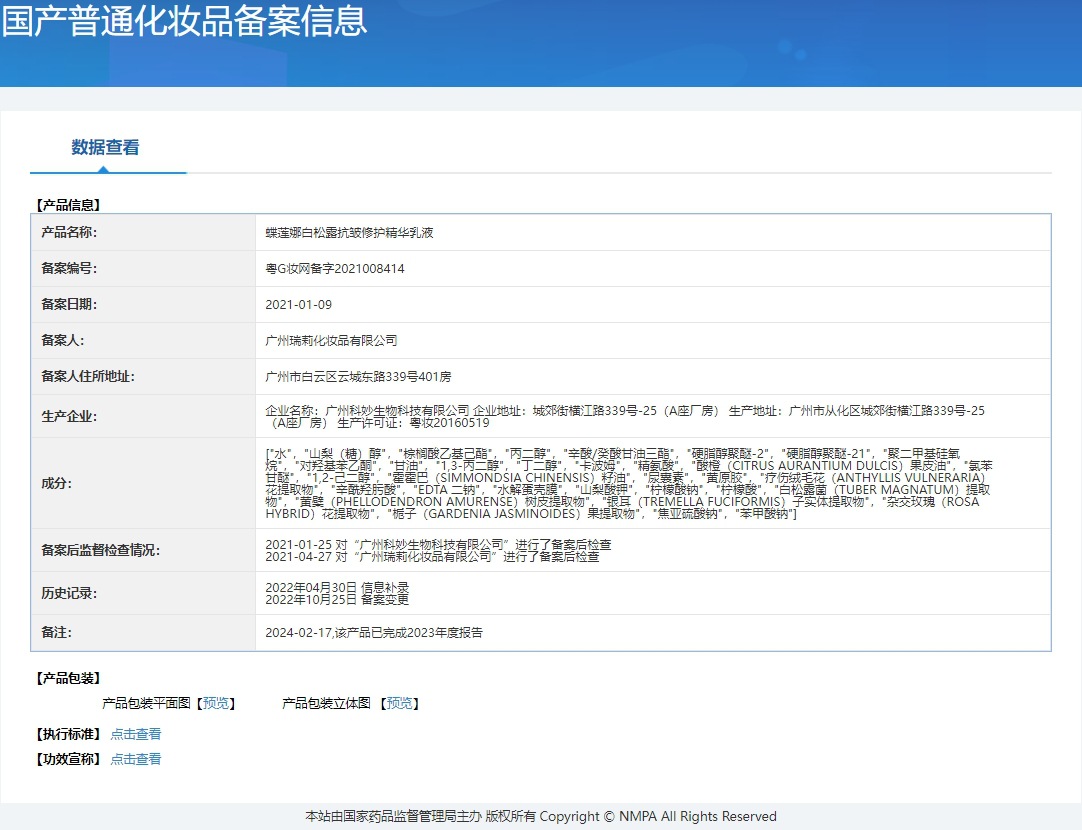1082x830 pixels.
Task: Select product name 蝶莲娜白松露抗皱修护精华乳液
Action: [349, 232]
